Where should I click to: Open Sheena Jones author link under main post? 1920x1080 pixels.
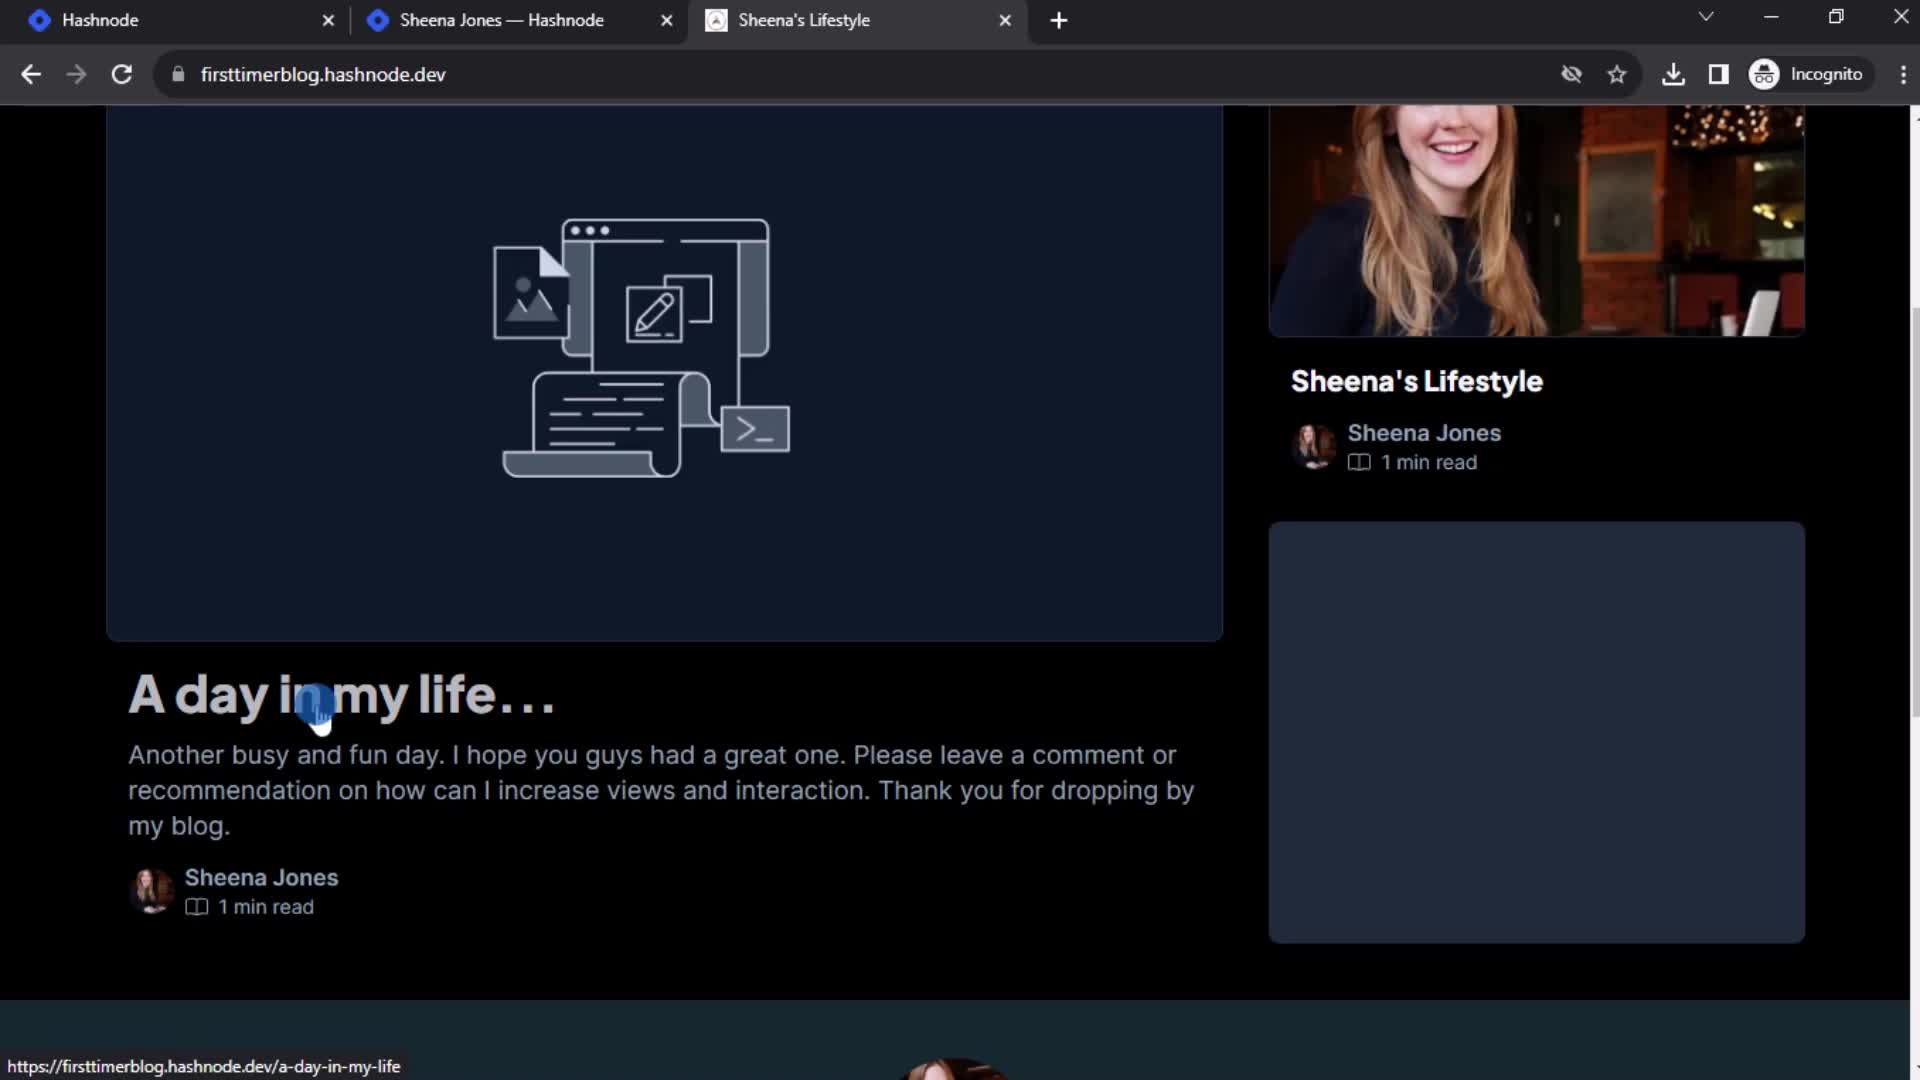point(261,877)
